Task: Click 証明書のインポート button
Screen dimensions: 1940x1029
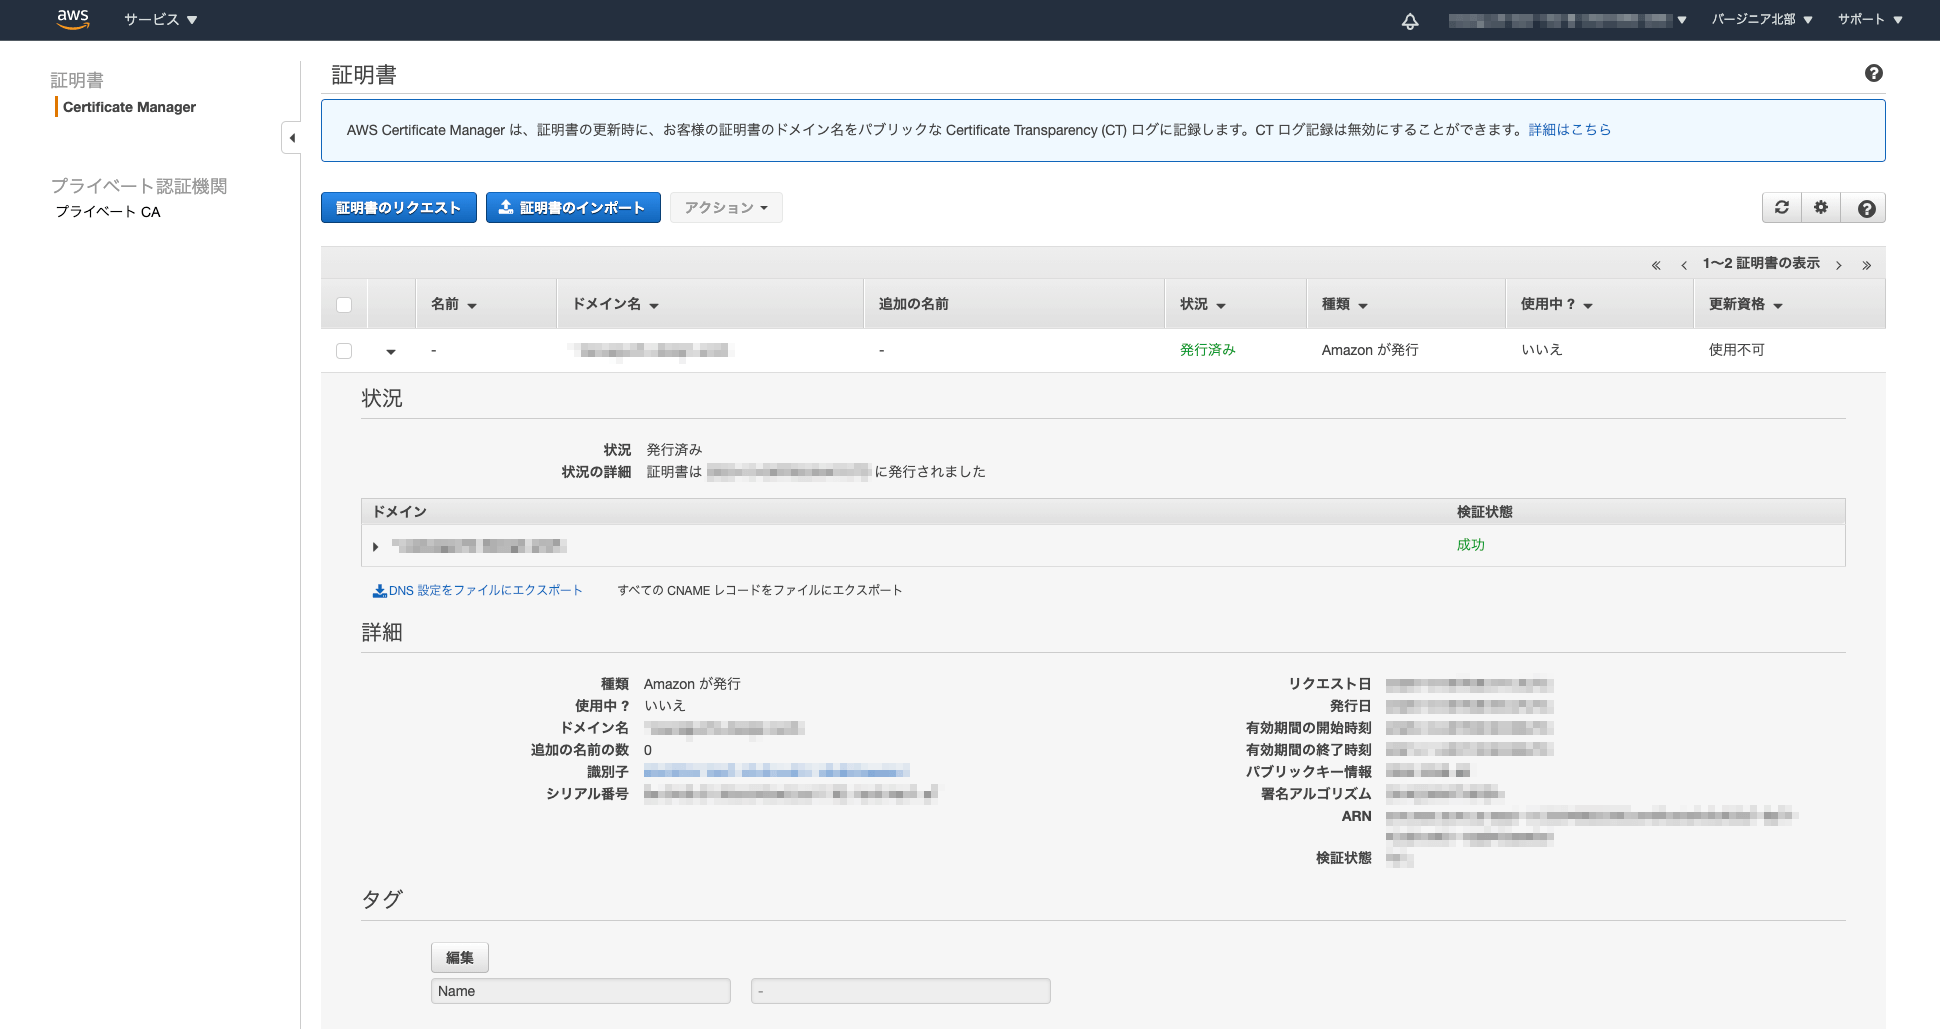Action: tap(573, 208)
